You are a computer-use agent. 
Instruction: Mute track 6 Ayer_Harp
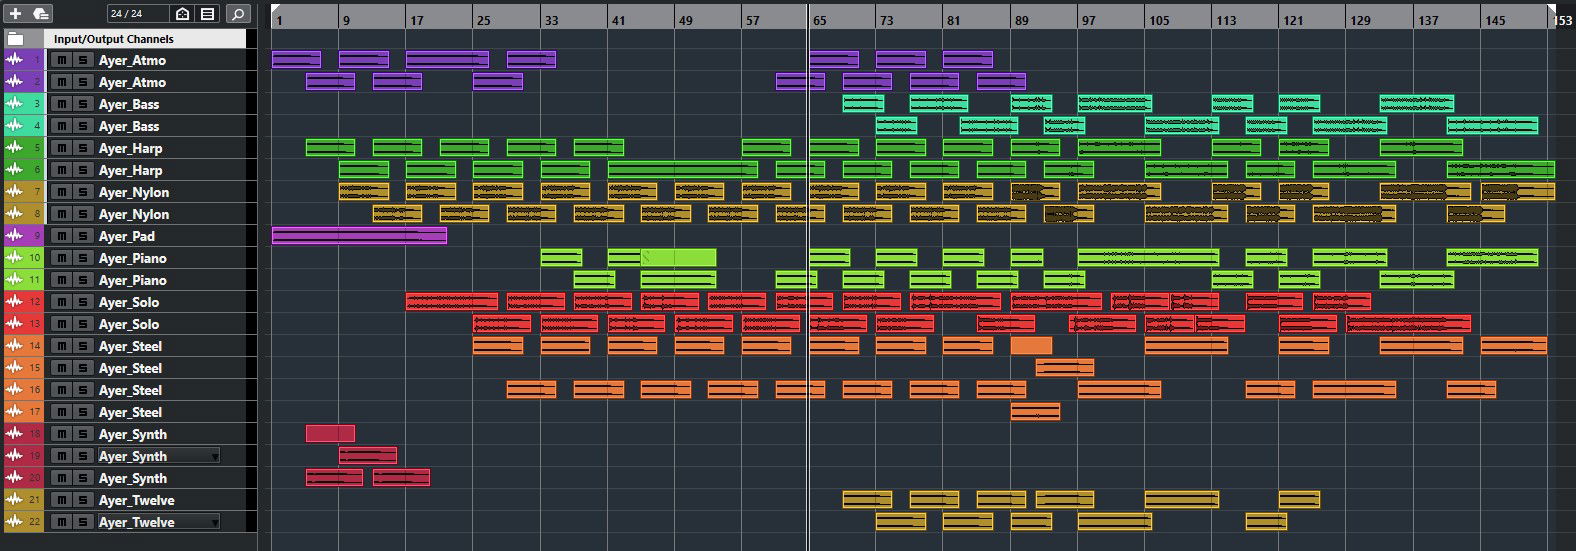coord(62,170)
